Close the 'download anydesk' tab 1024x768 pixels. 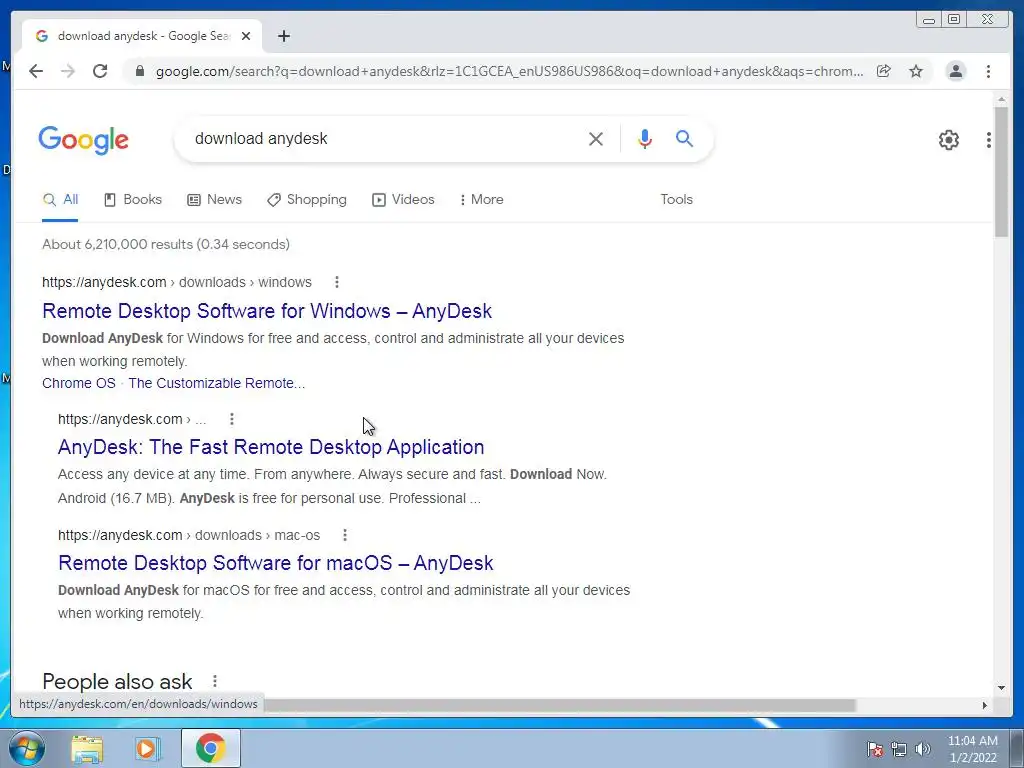(246, 36)
